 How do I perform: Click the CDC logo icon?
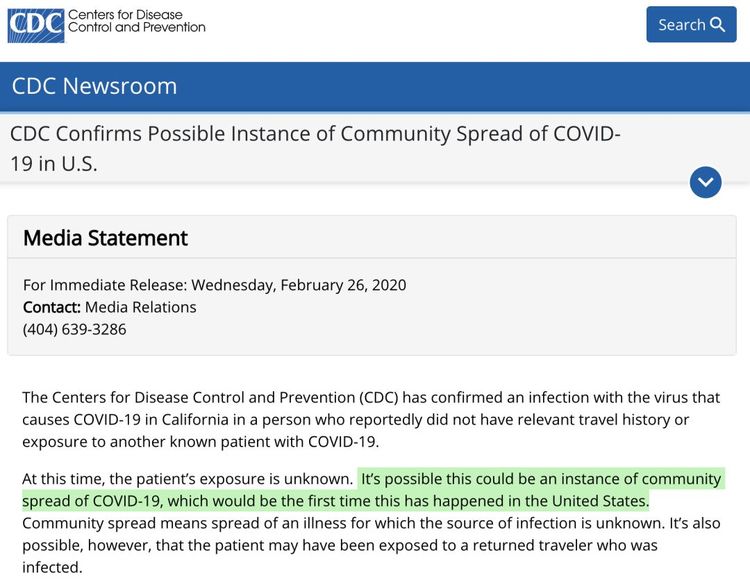coord(35,24)
